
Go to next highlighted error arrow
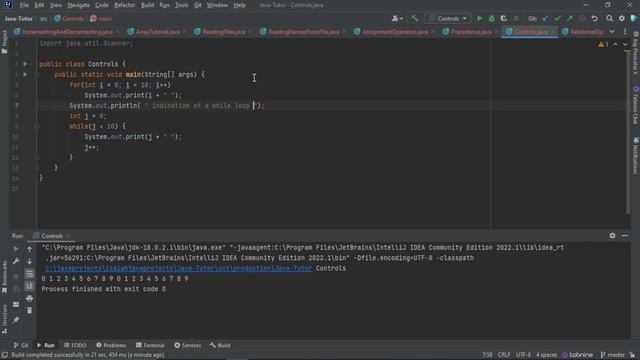click(x=625, y=44)
